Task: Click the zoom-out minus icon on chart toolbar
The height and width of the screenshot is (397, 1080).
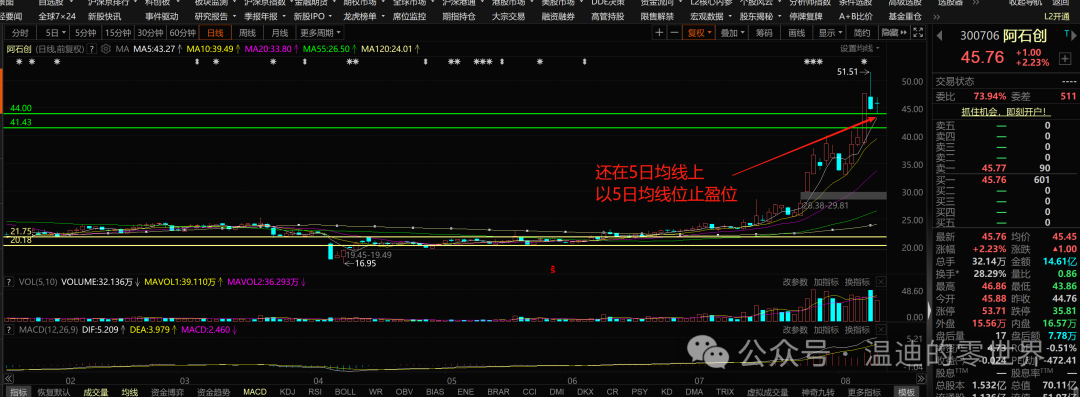Action: point(674,32)
